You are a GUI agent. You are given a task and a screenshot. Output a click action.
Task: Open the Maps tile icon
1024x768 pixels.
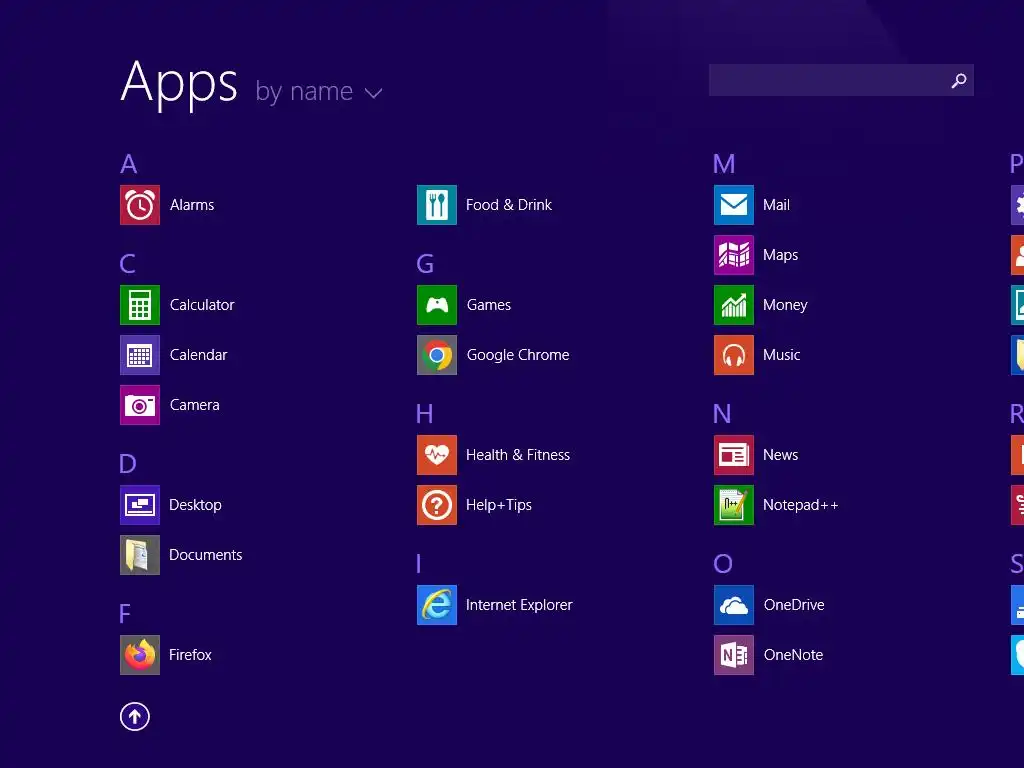coord(734,255)
